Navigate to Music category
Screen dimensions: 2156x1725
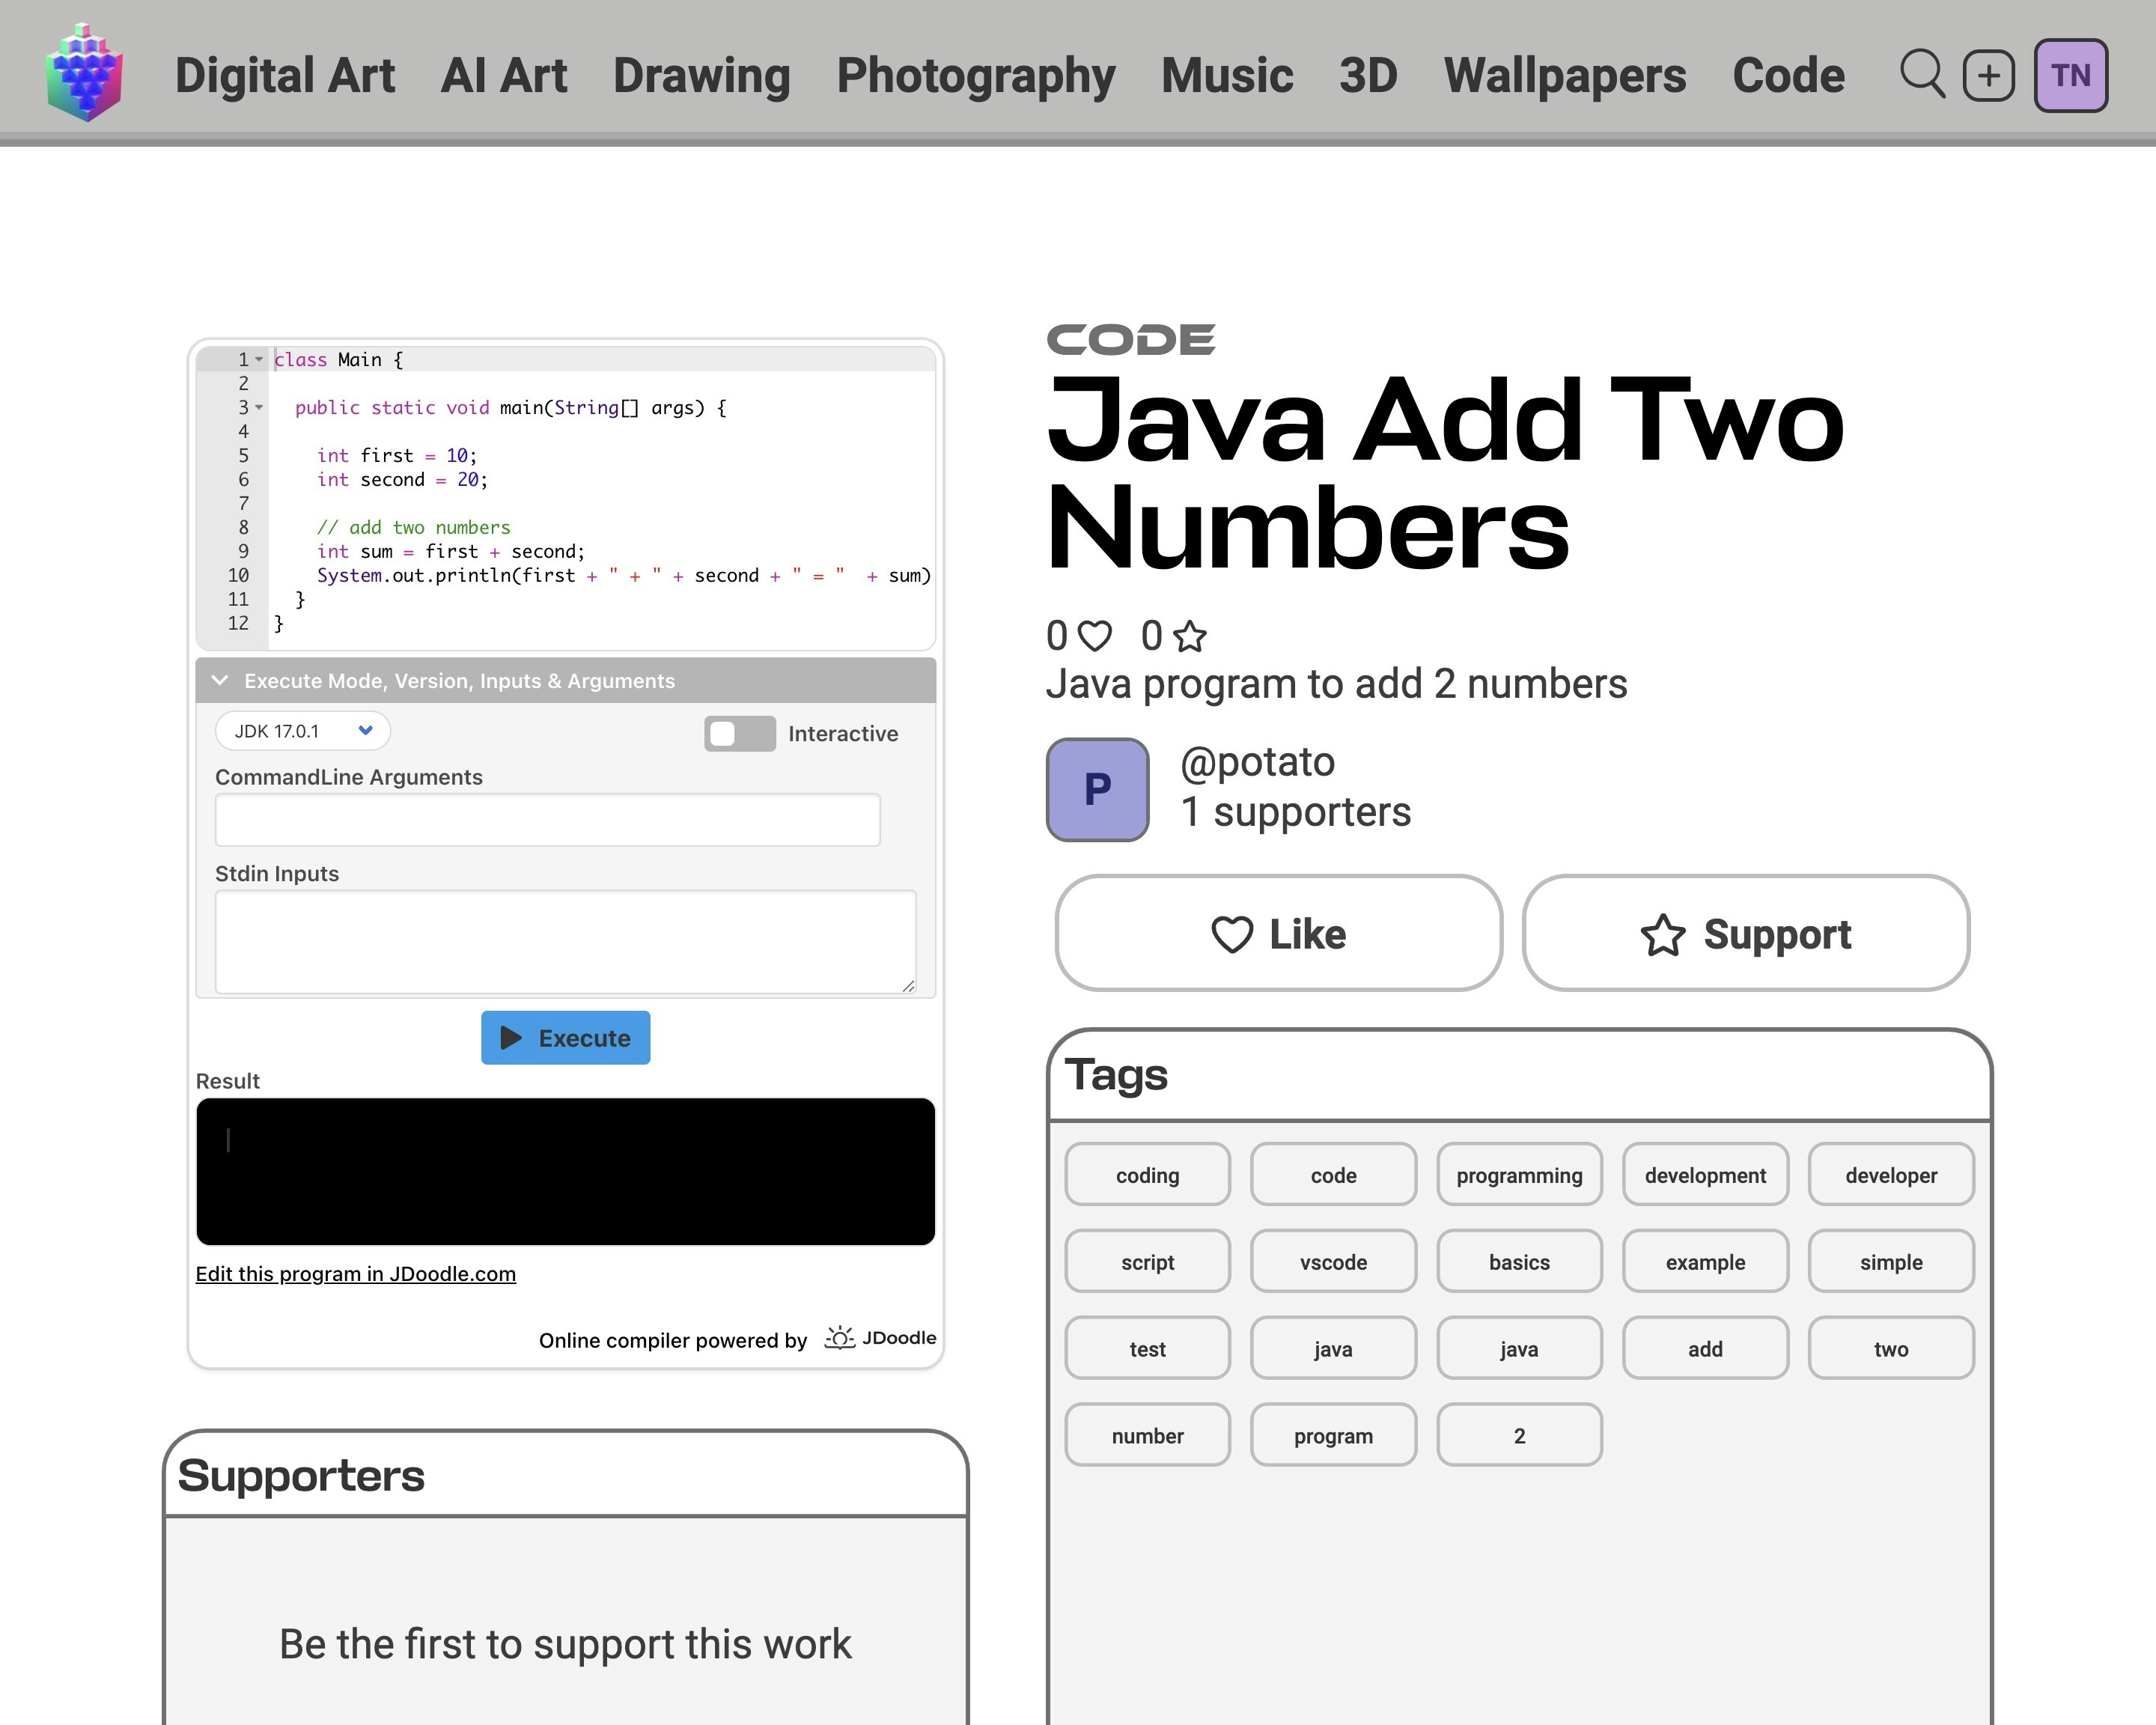(1227, 76)
